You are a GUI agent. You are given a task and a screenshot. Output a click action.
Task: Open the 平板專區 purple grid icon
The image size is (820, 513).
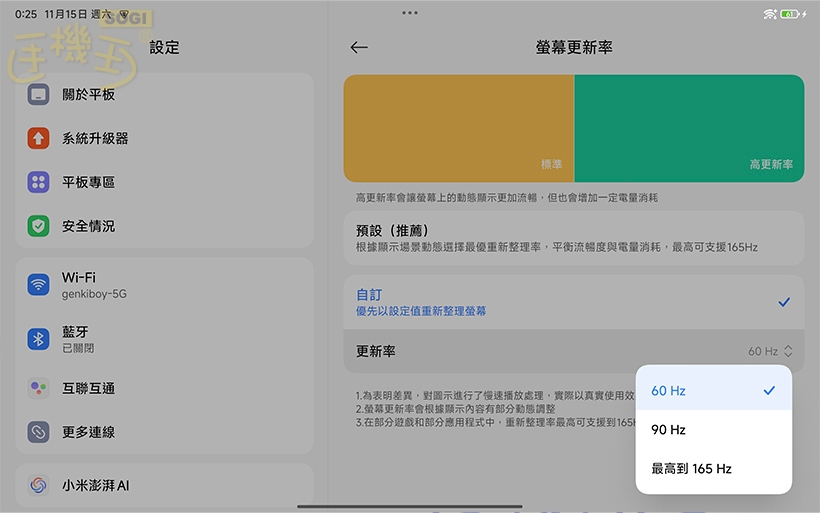click(38, 183)
